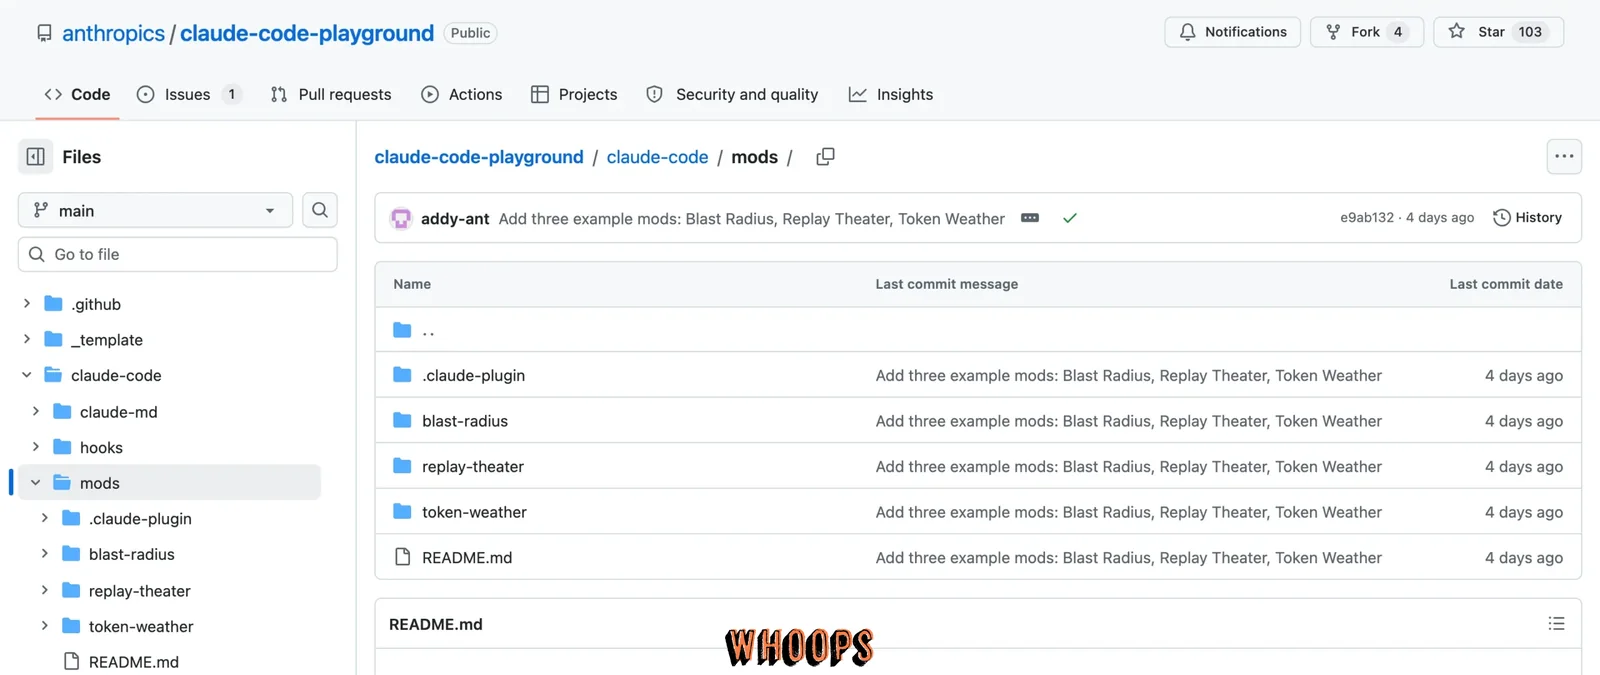Click the Notifications button

[1233, 32]
